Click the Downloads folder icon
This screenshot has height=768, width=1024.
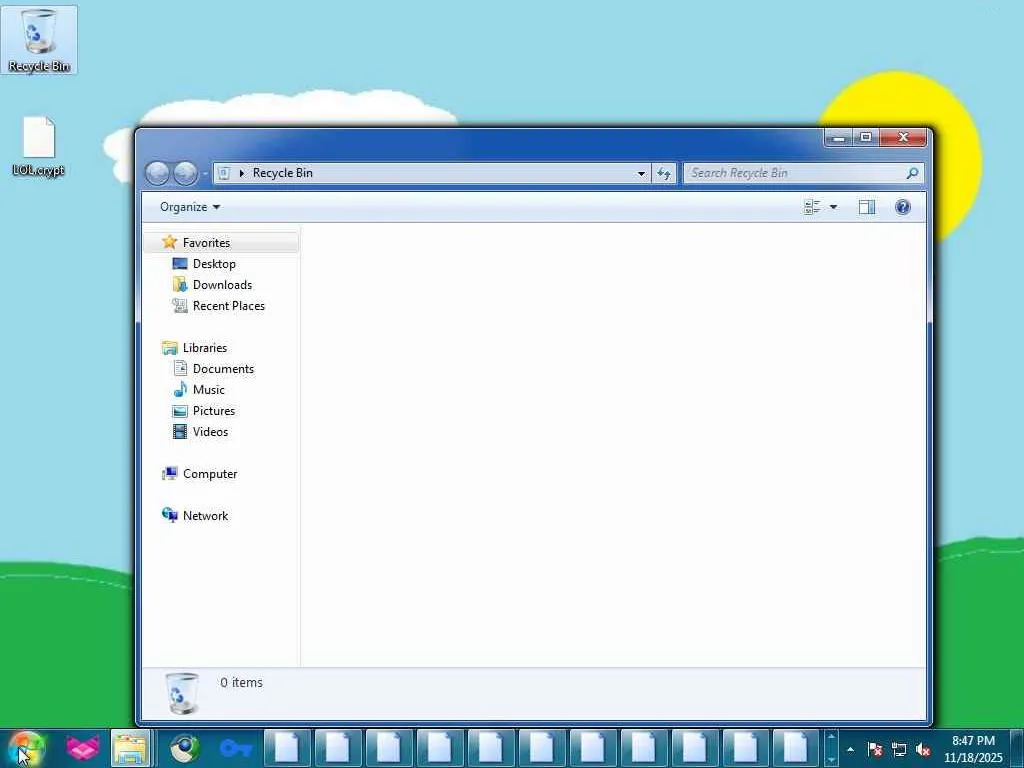tap(180, 285)
